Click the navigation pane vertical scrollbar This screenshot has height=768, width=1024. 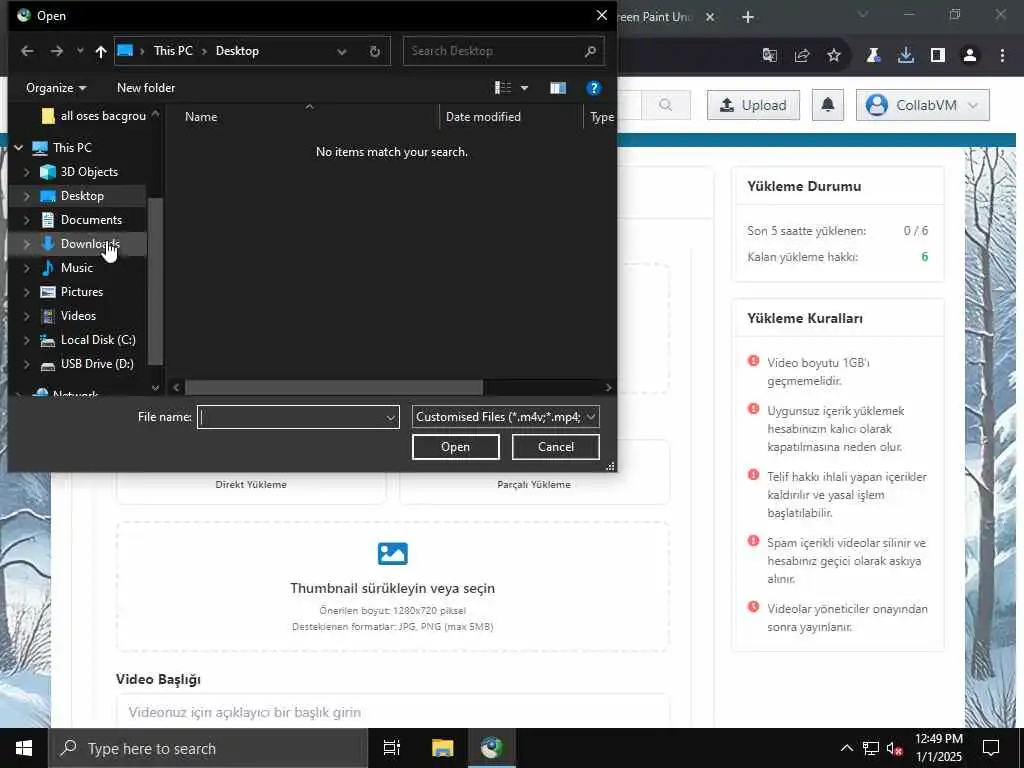coord(155,281)
